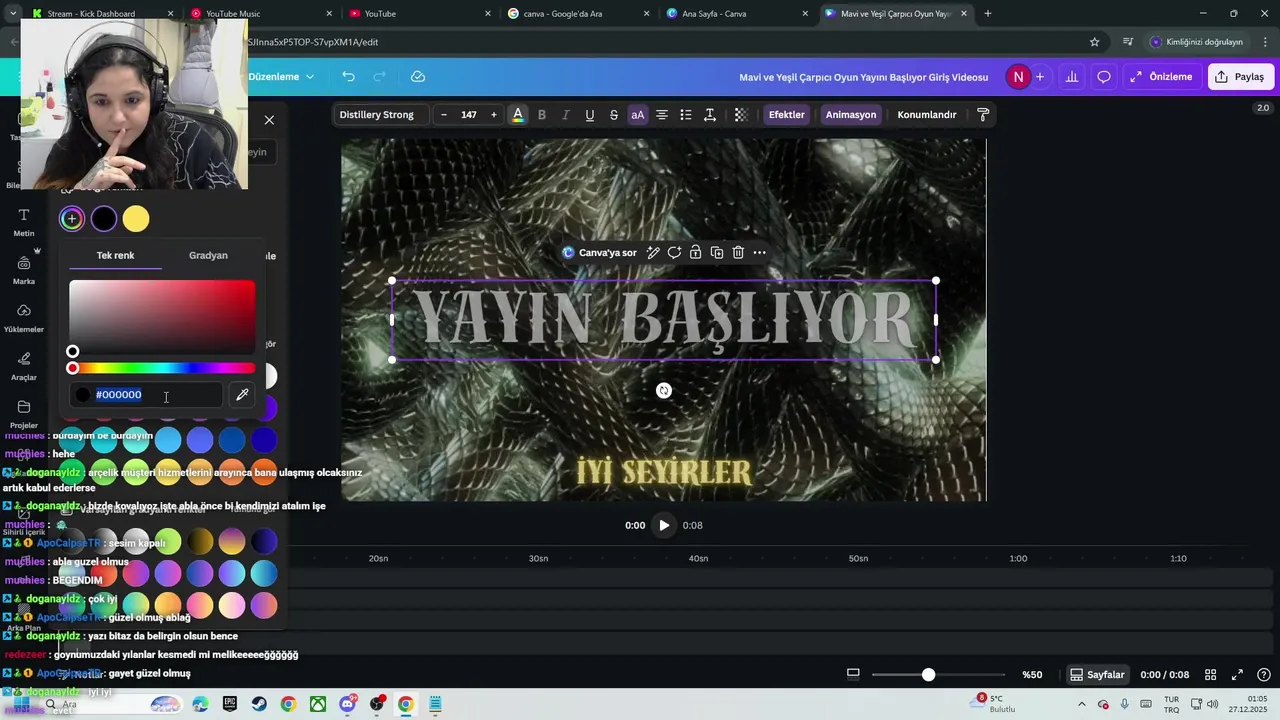1280x720 pixels.
Task: Select the black document color swatch
Action: point(104,219)
